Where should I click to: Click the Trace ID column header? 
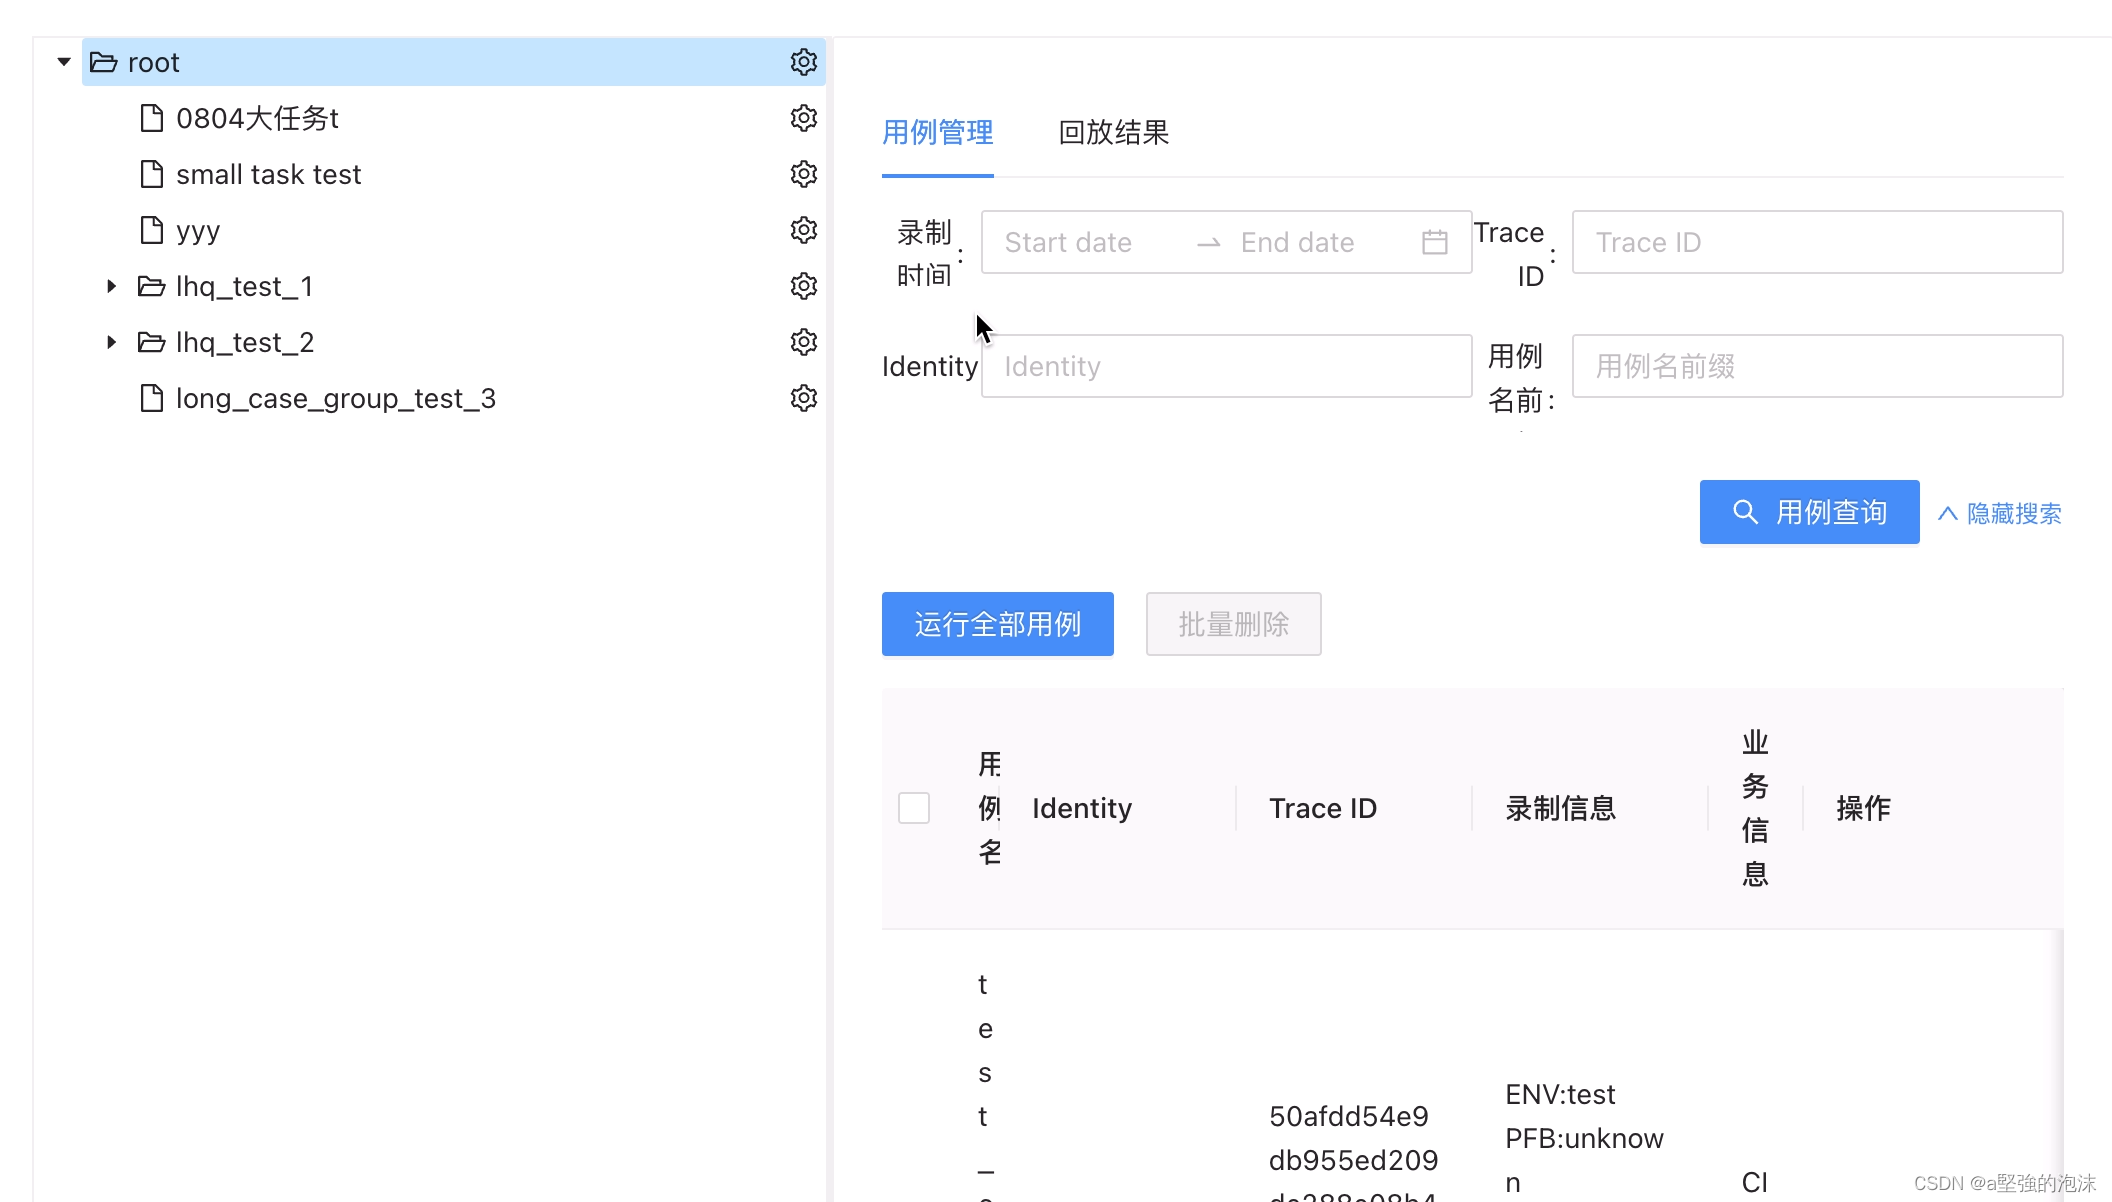[1323, 808]
